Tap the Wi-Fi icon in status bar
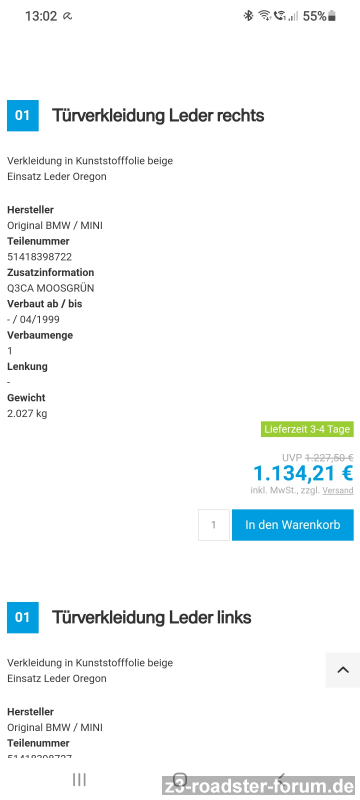Image resolution: width=360 pixels, height=800 pixels. pyautogui.click(x=264, y=16)
